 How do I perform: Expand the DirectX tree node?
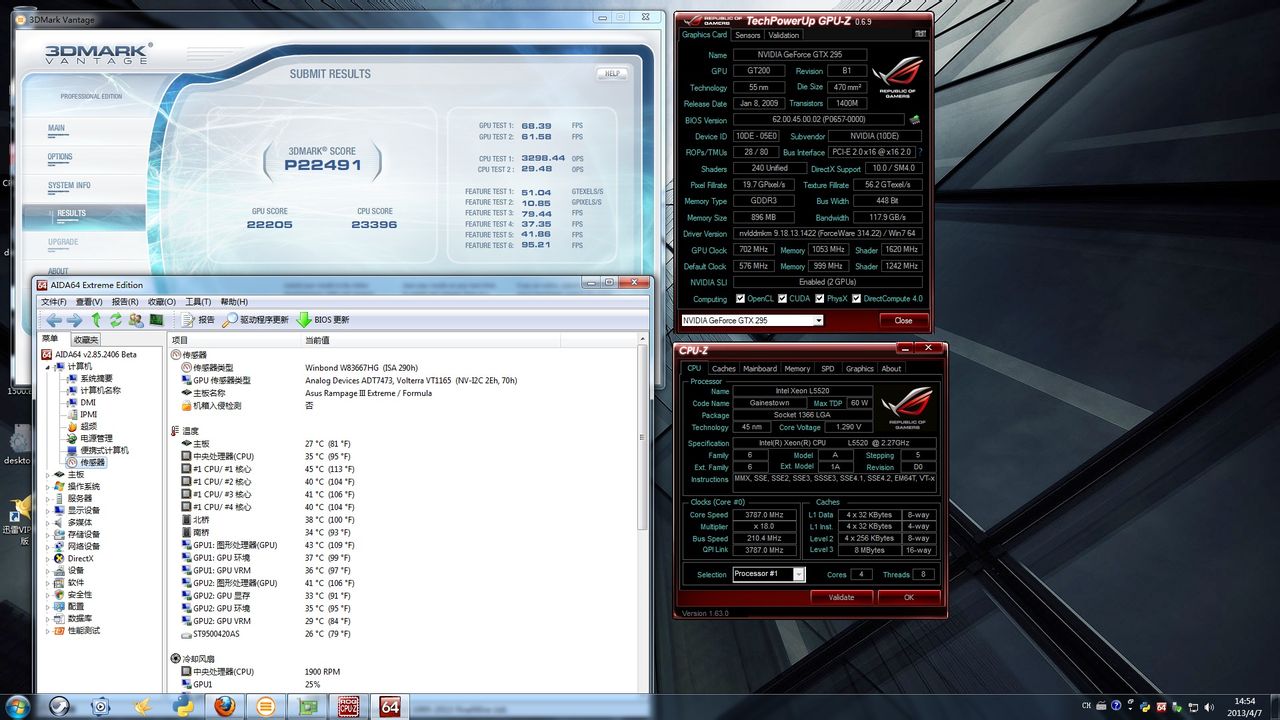(x=47, y=558)
